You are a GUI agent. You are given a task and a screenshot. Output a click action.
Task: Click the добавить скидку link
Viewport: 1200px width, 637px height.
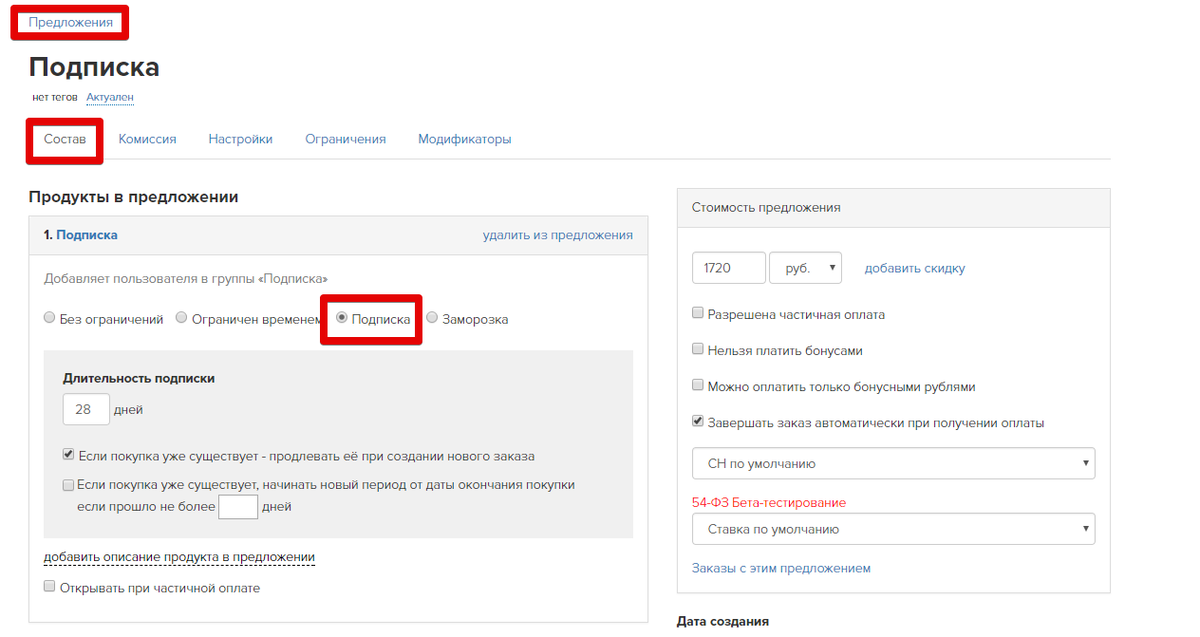click(x=915, y=268)
